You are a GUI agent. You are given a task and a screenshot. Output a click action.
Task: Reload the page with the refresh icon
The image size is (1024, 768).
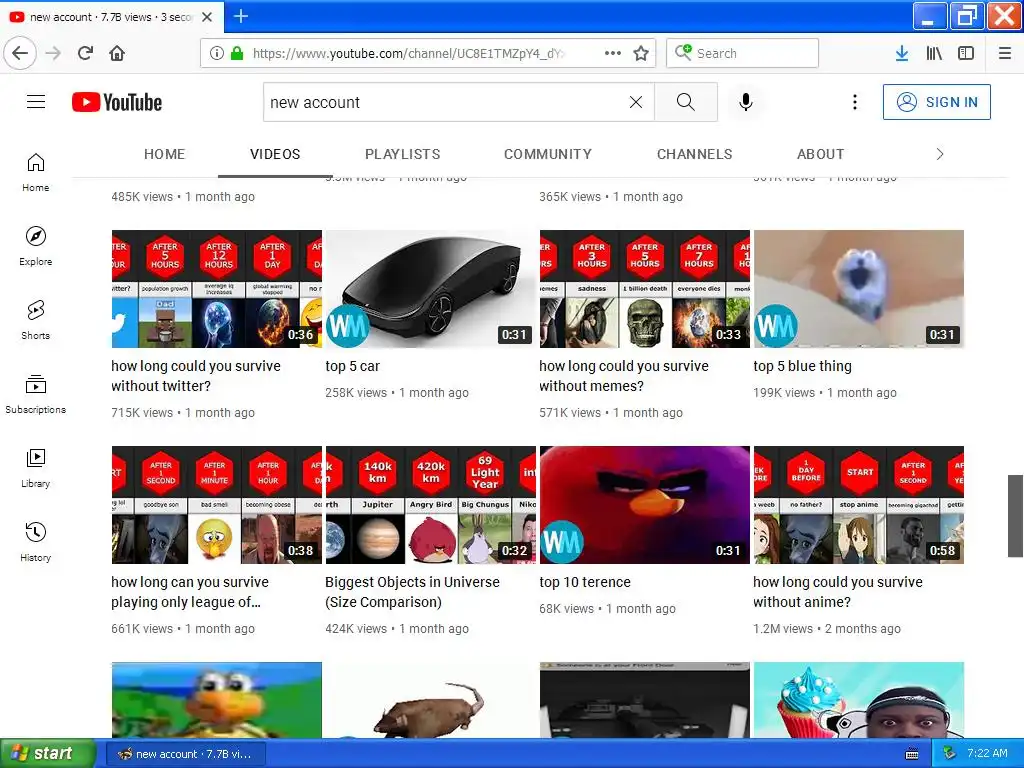[x=86, y=53]
